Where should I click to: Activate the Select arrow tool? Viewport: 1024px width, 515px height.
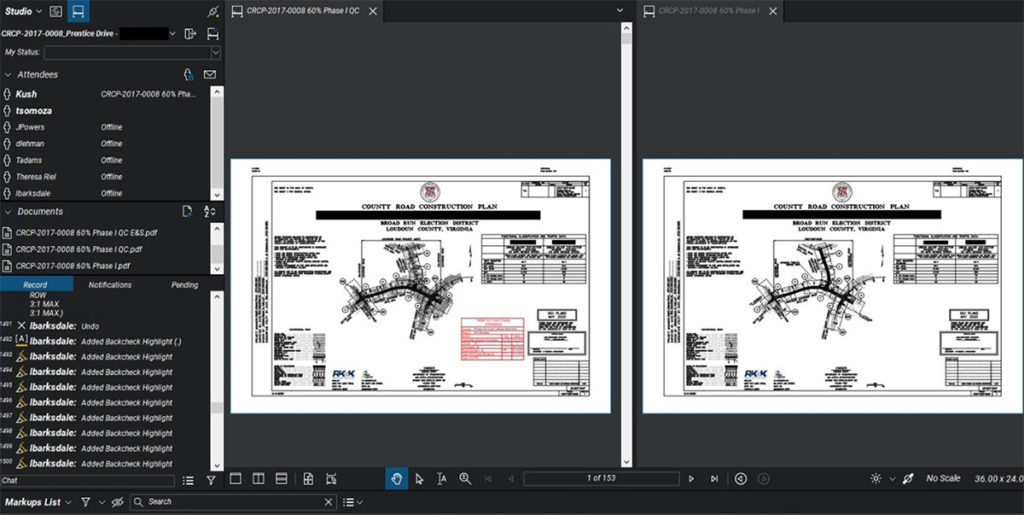[419, 478]
